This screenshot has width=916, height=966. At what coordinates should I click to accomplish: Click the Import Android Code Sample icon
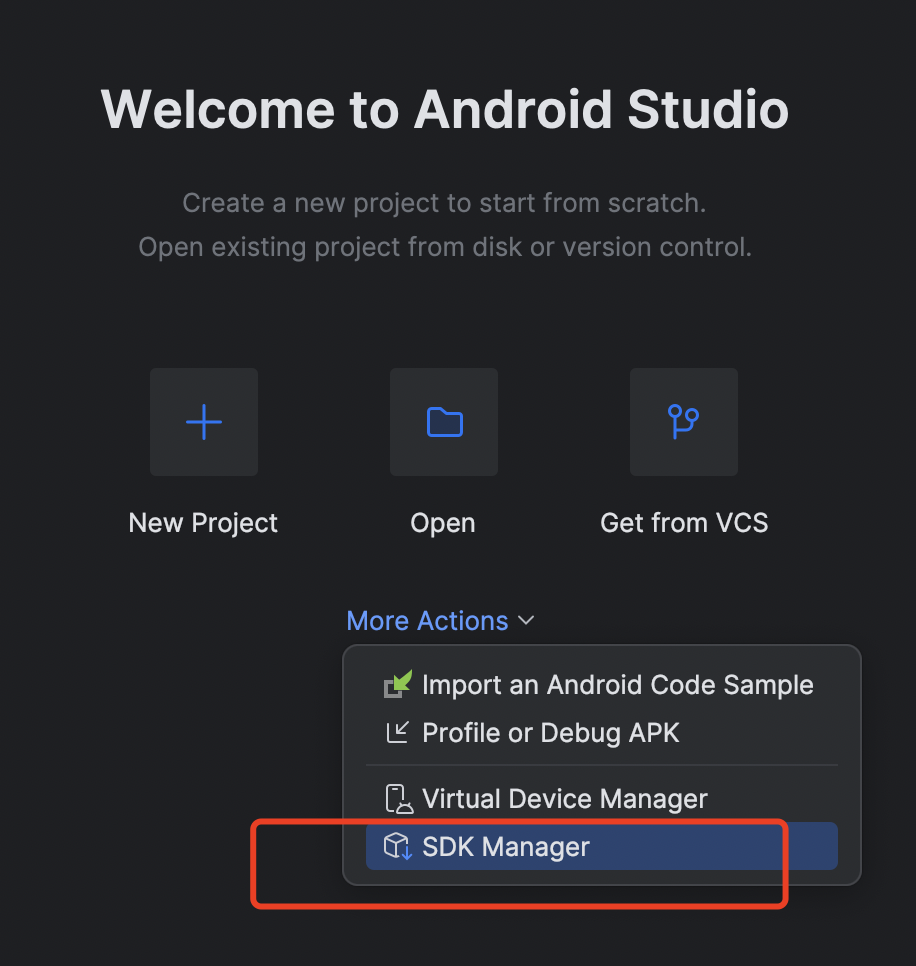coord(398,684)
